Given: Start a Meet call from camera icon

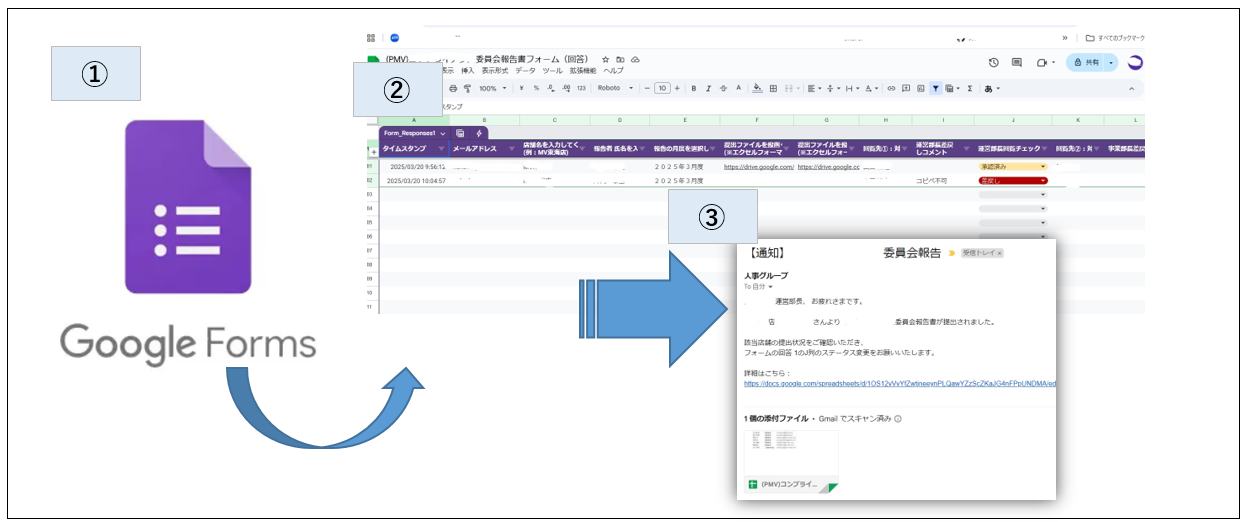Looking at the screenshot, I should [1041, 62].
